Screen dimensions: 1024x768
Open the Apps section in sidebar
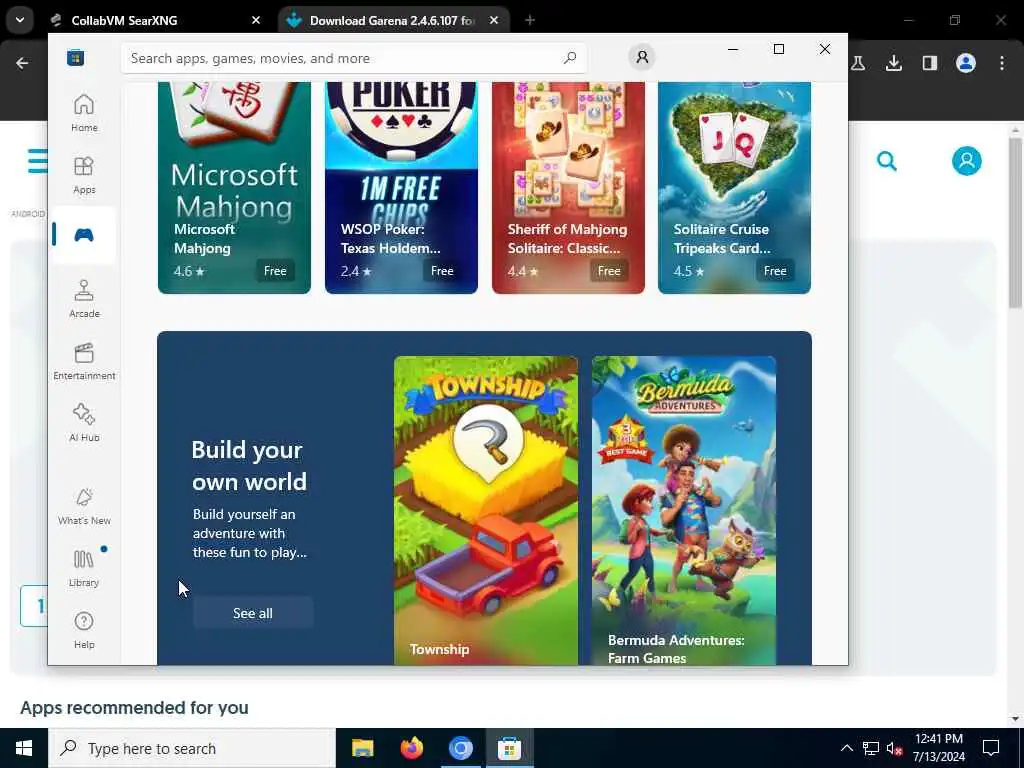pos(84,175)
